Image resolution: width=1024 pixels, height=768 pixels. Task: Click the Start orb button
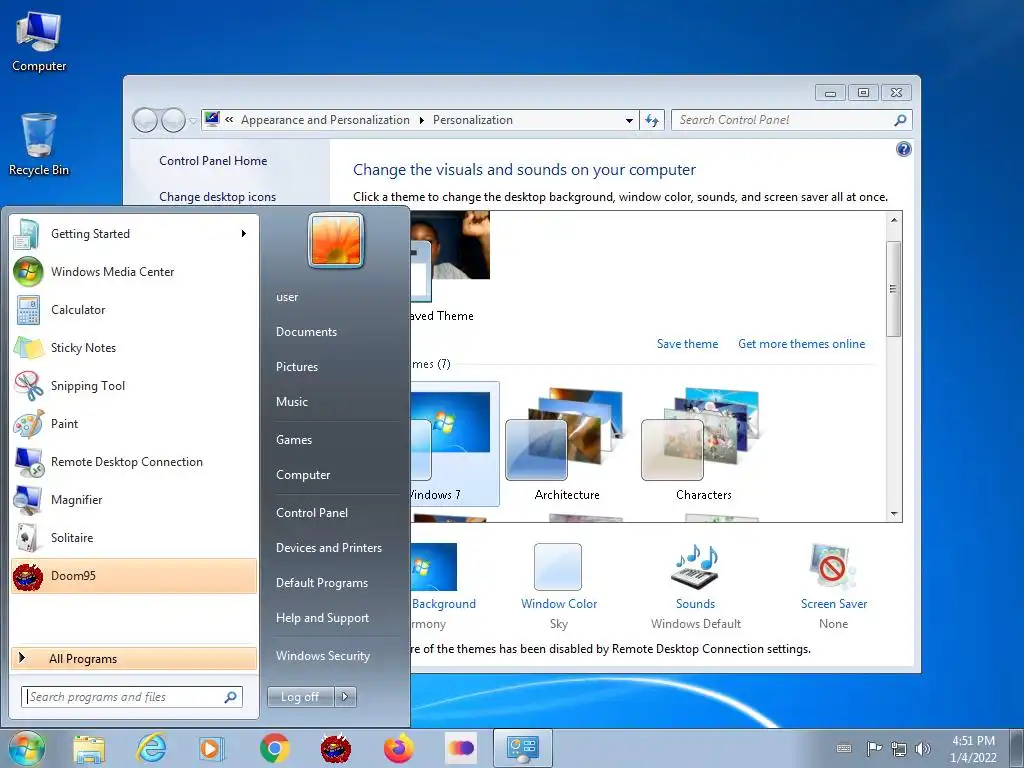tap(27, 748)
